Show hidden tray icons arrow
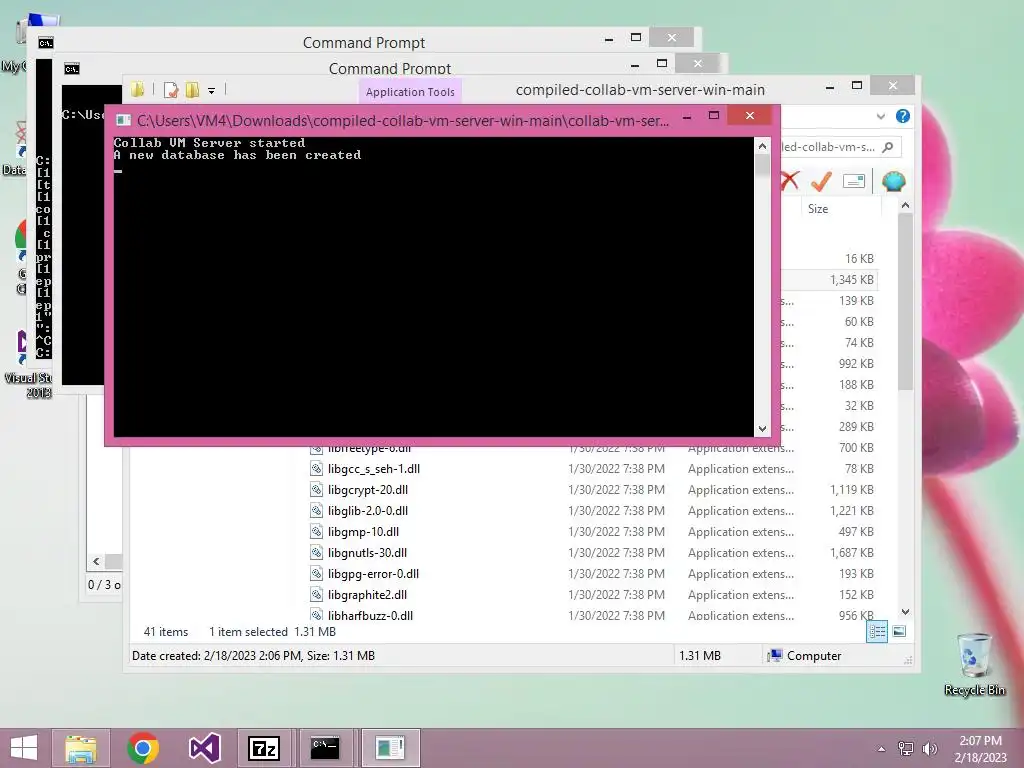1024x768 pixels. [x=882, y=749]
